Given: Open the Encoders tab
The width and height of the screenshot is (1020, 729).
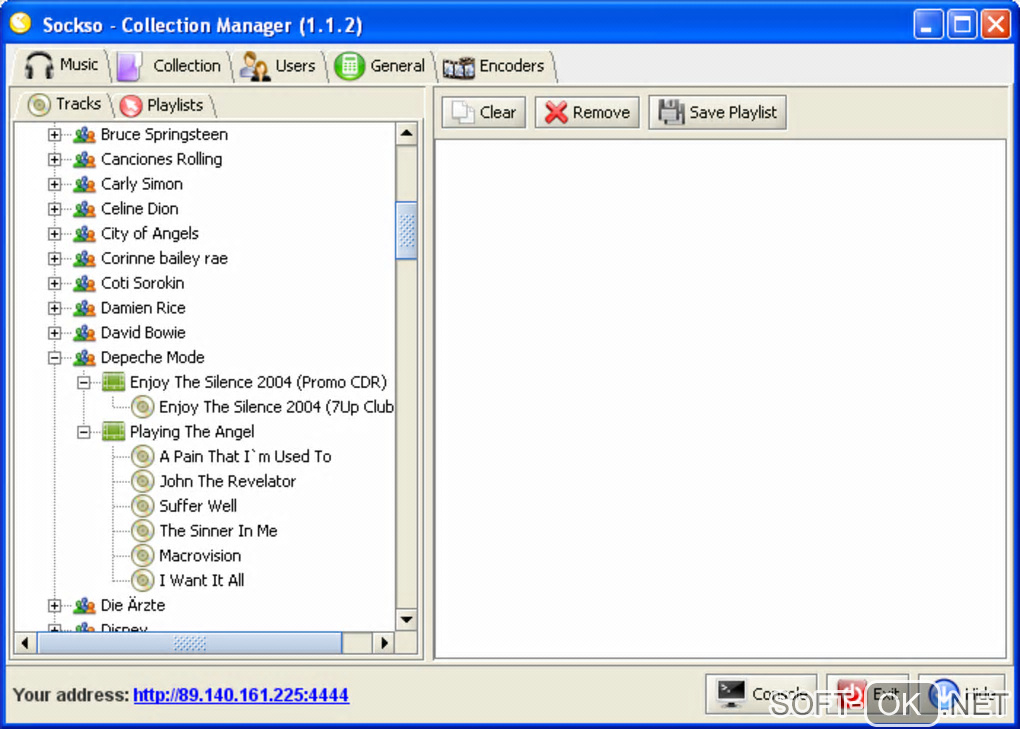Looking at the screenshot, I should [x=494, y=66].
